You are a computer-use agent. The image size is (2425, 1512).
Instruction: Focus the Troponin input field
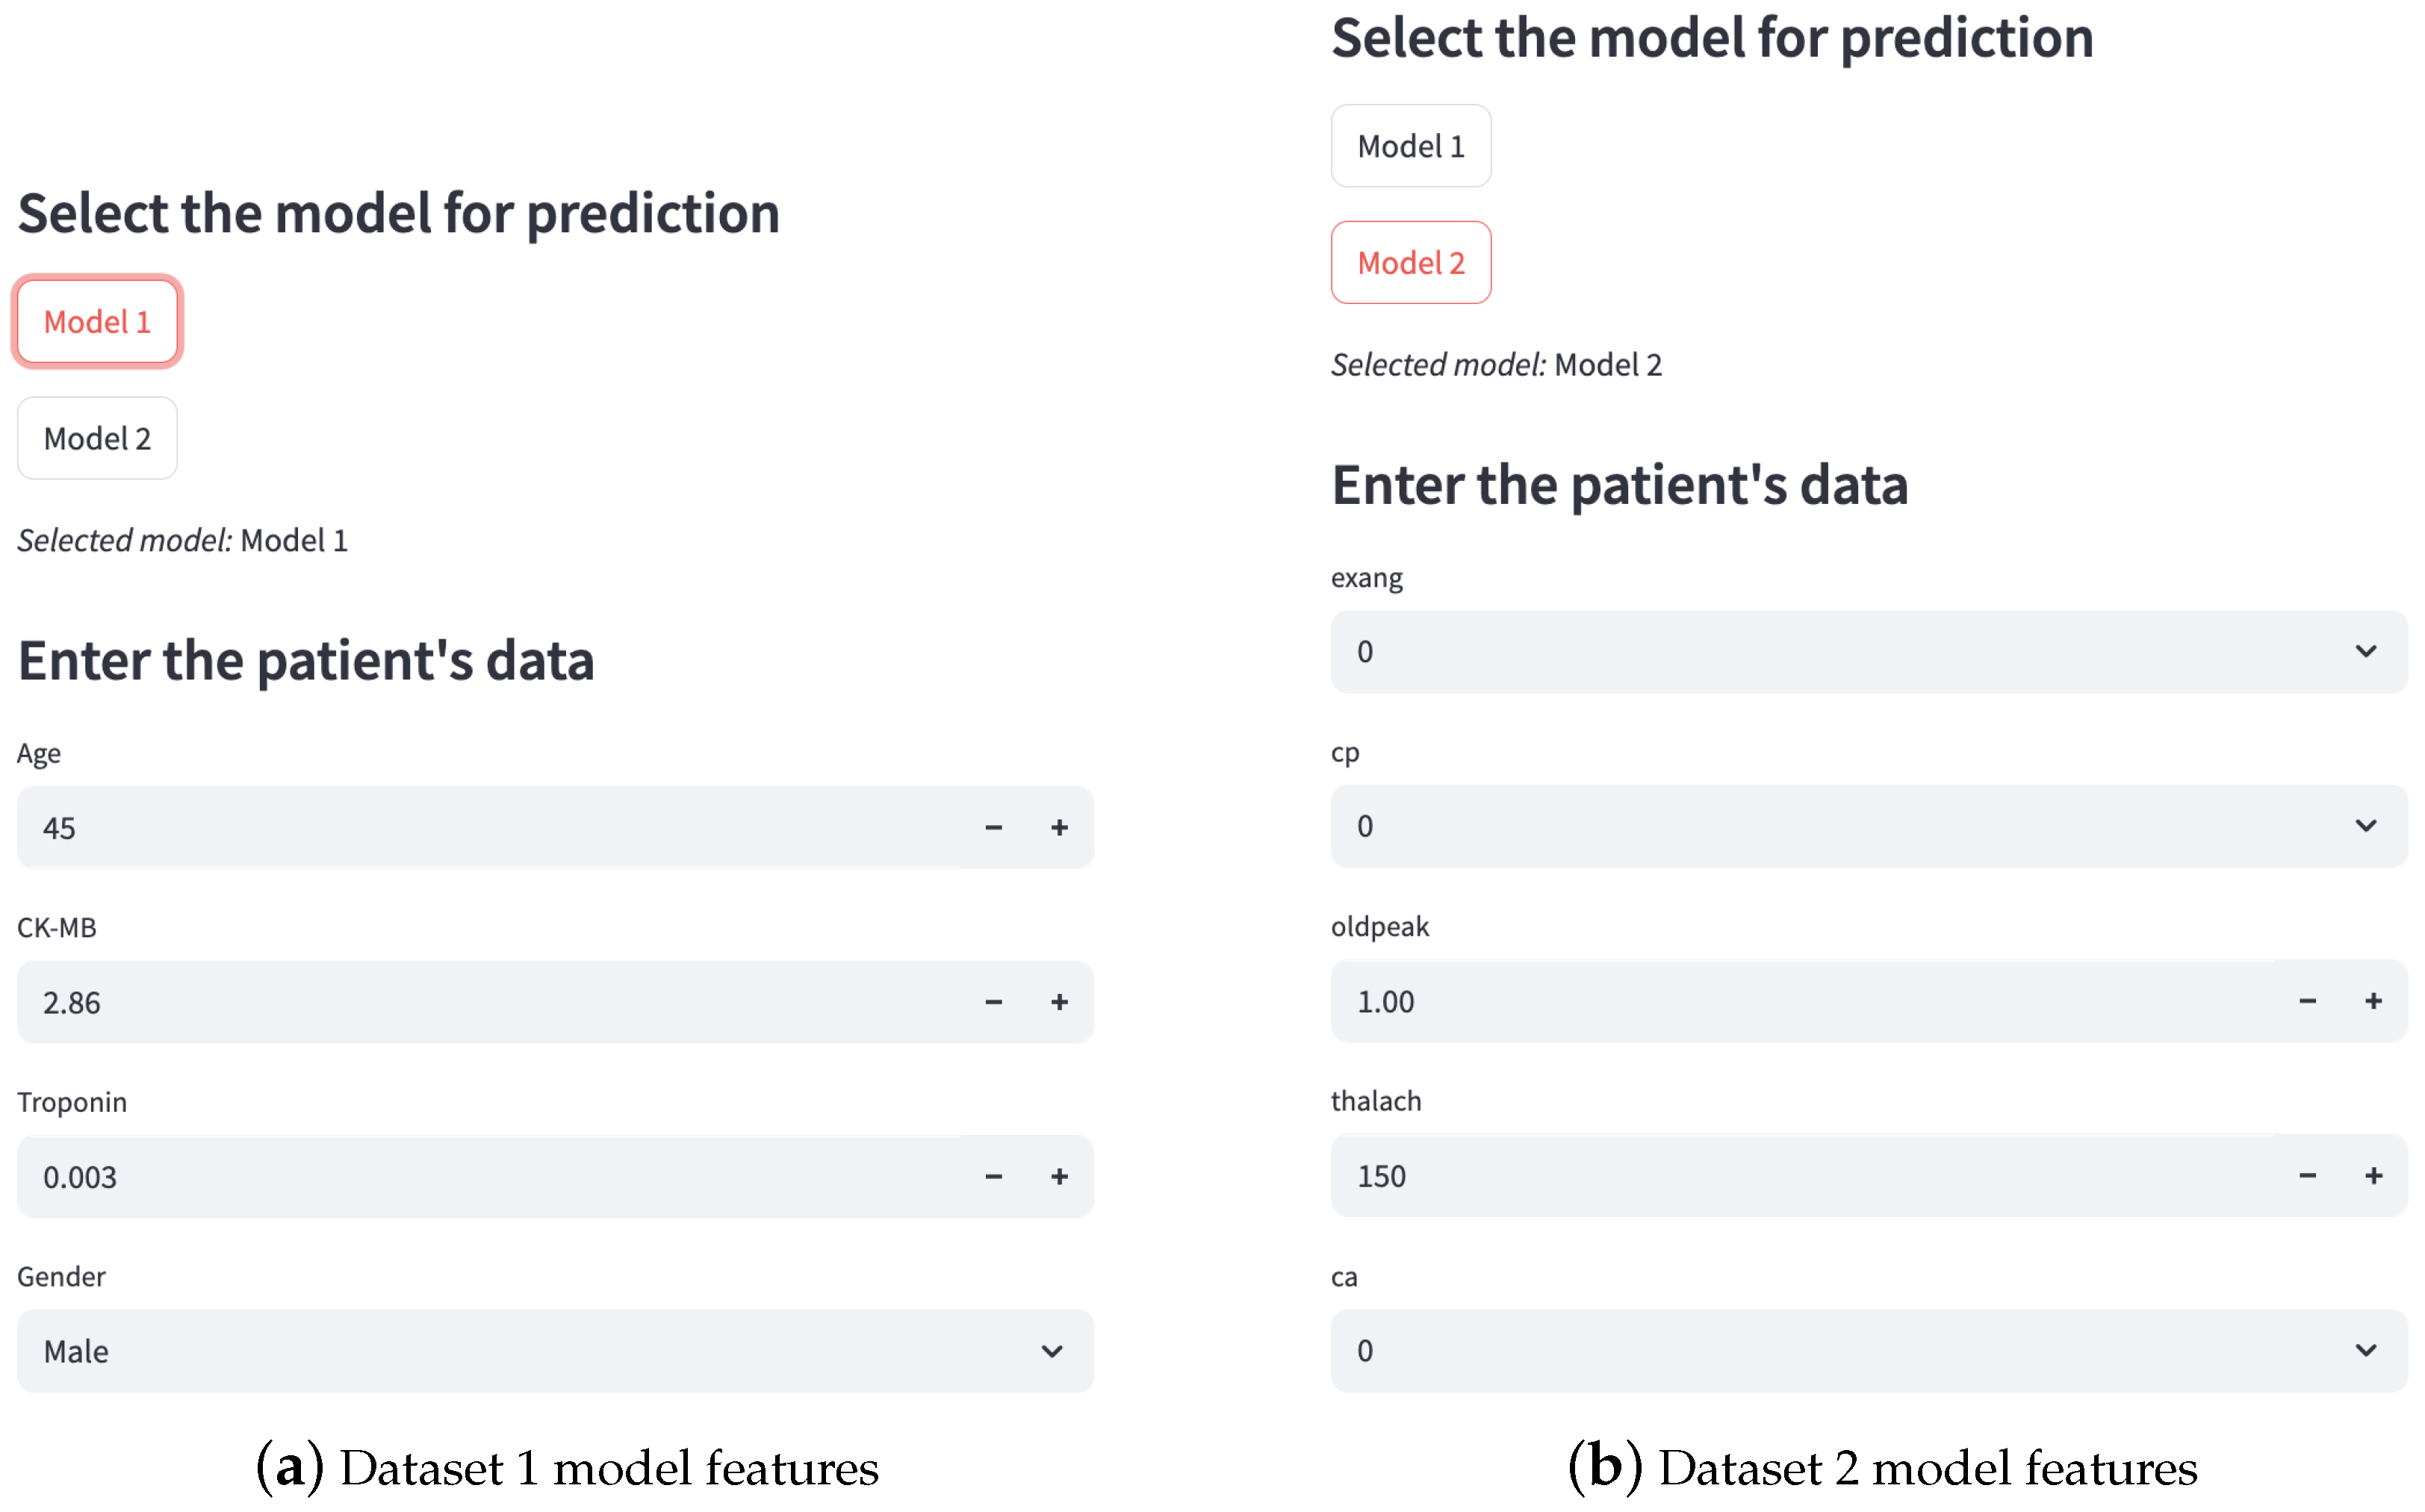tap(490, 1176)
